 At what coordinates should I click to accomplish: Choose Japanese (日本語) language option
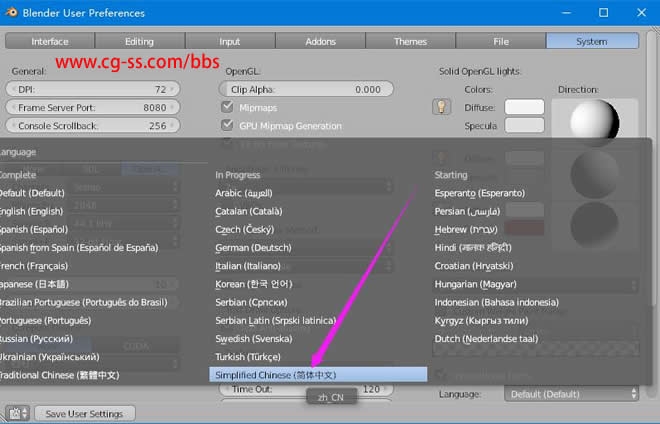tap(34, 284)
